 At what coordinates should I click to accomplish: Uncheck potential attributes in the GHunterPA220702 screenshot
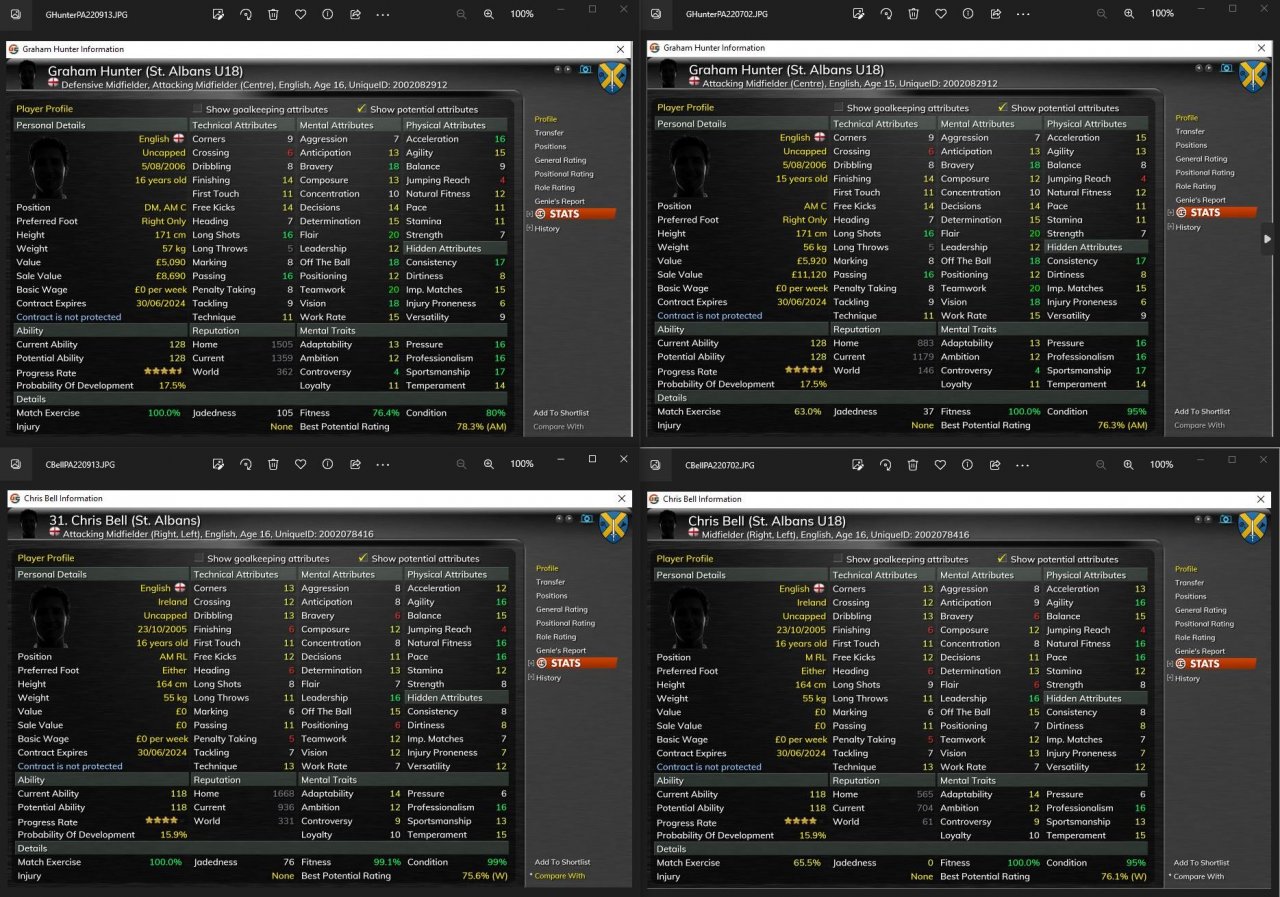[1002, 108]
